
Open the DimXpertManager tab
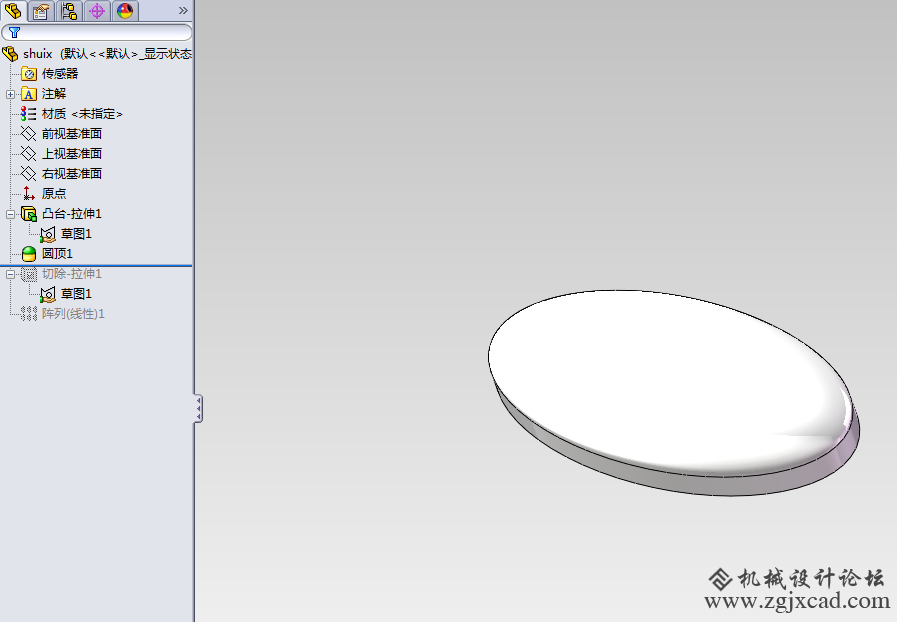coord(97,11)
